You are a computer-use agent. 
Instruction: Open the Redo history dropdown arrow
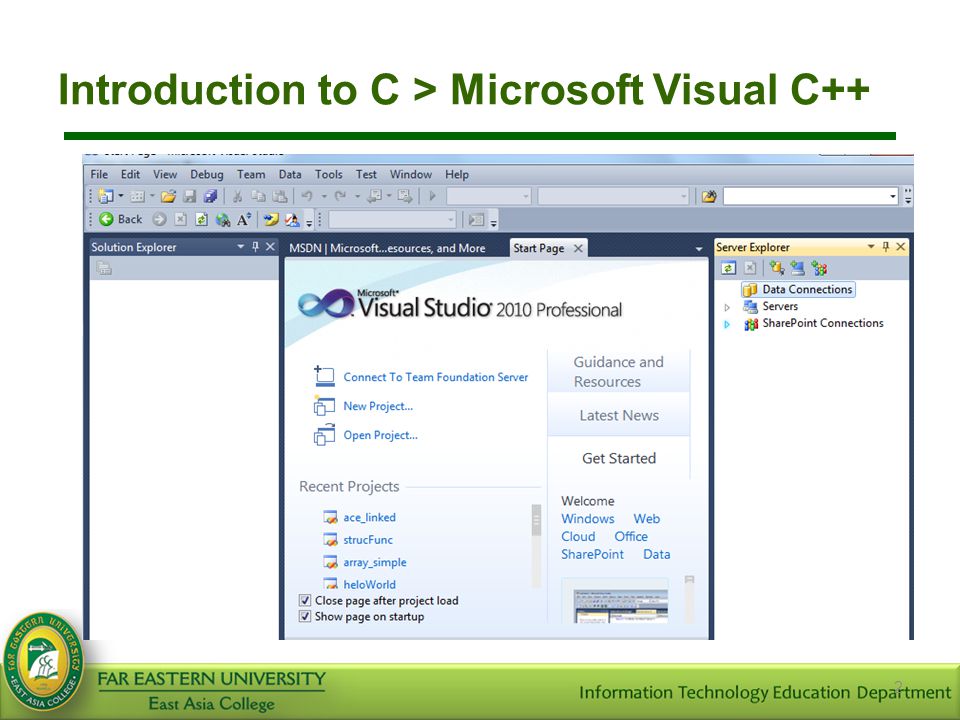(357, 196)
